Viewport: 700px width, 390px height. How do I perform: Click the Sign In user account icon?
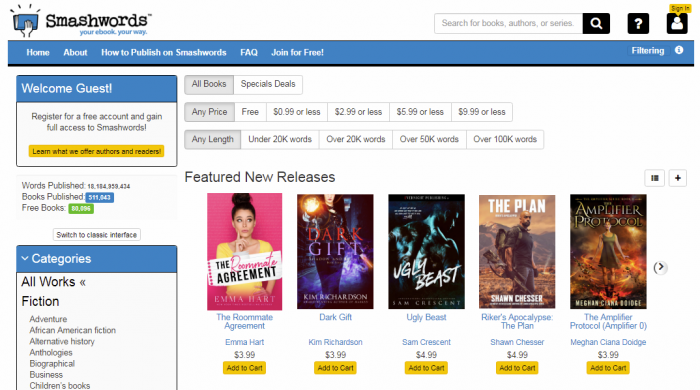[677, 23]
